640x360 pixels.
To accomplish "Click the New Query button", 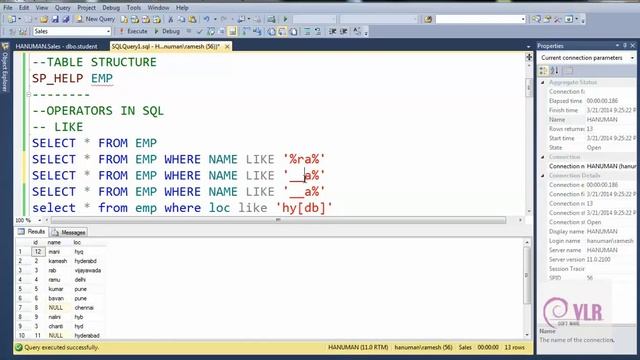I will click(x=96, y=19).
